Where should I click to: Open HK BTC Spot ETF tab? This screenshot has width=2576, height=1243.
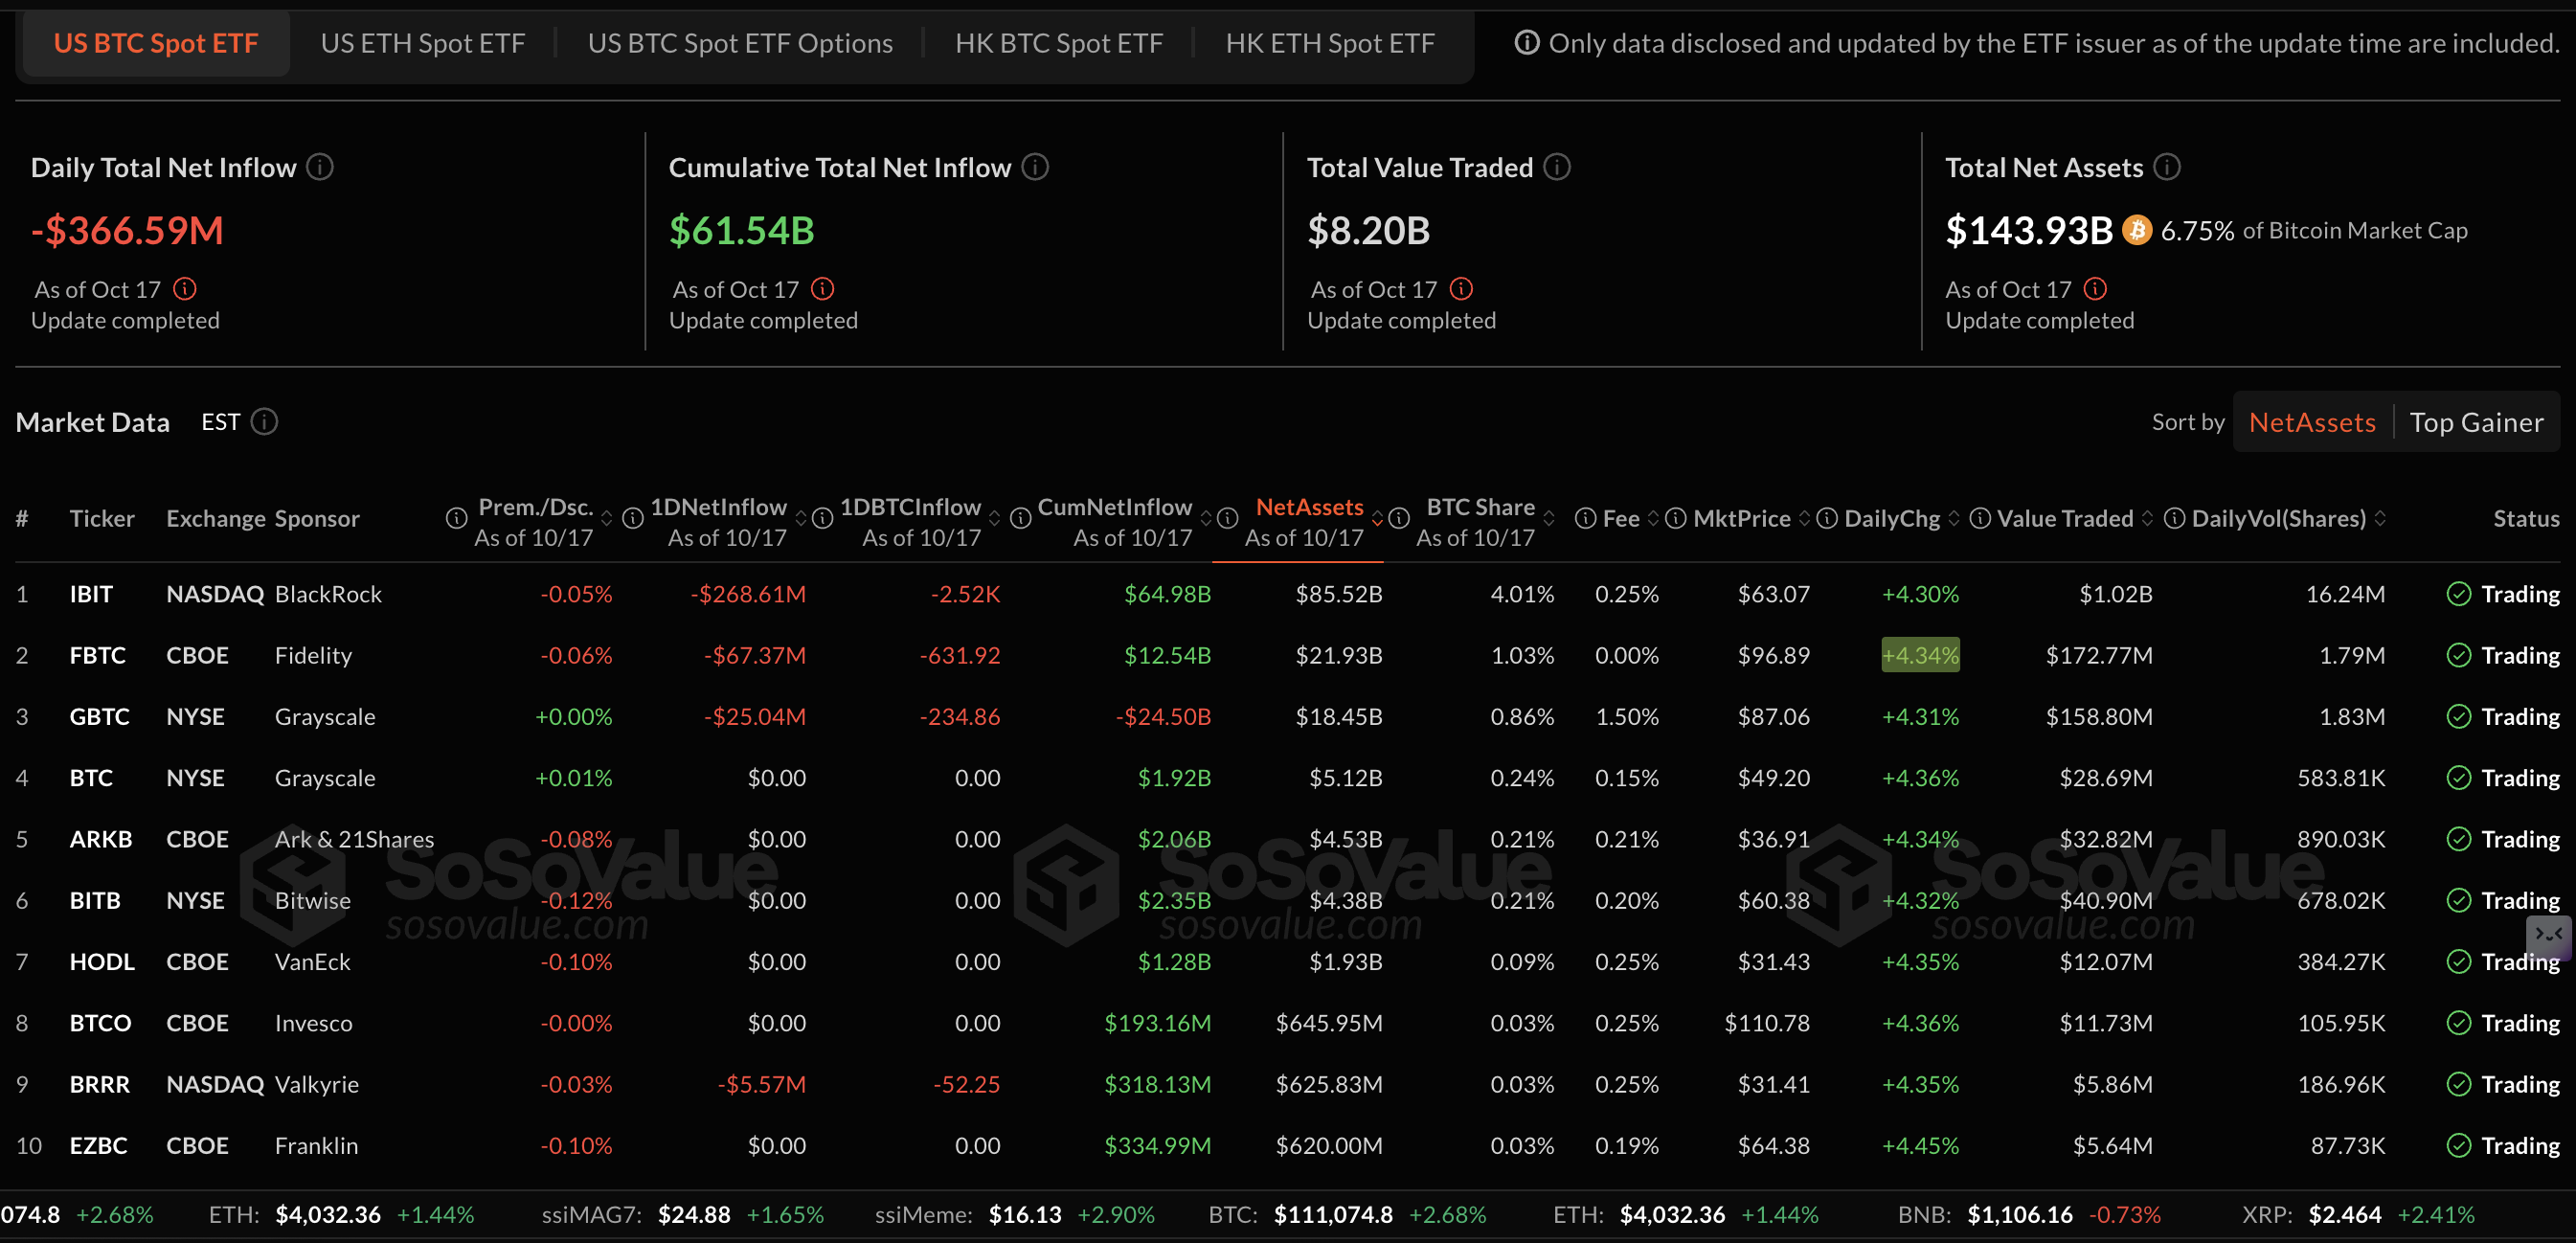1058,43
